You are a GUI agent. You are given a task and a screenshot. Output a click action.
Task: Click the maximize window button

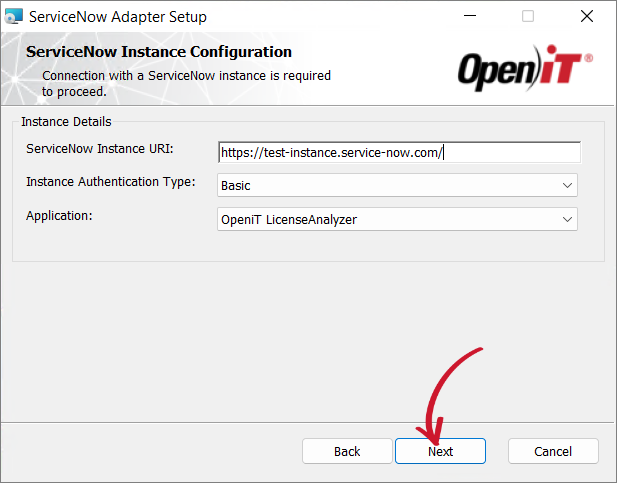528,16
